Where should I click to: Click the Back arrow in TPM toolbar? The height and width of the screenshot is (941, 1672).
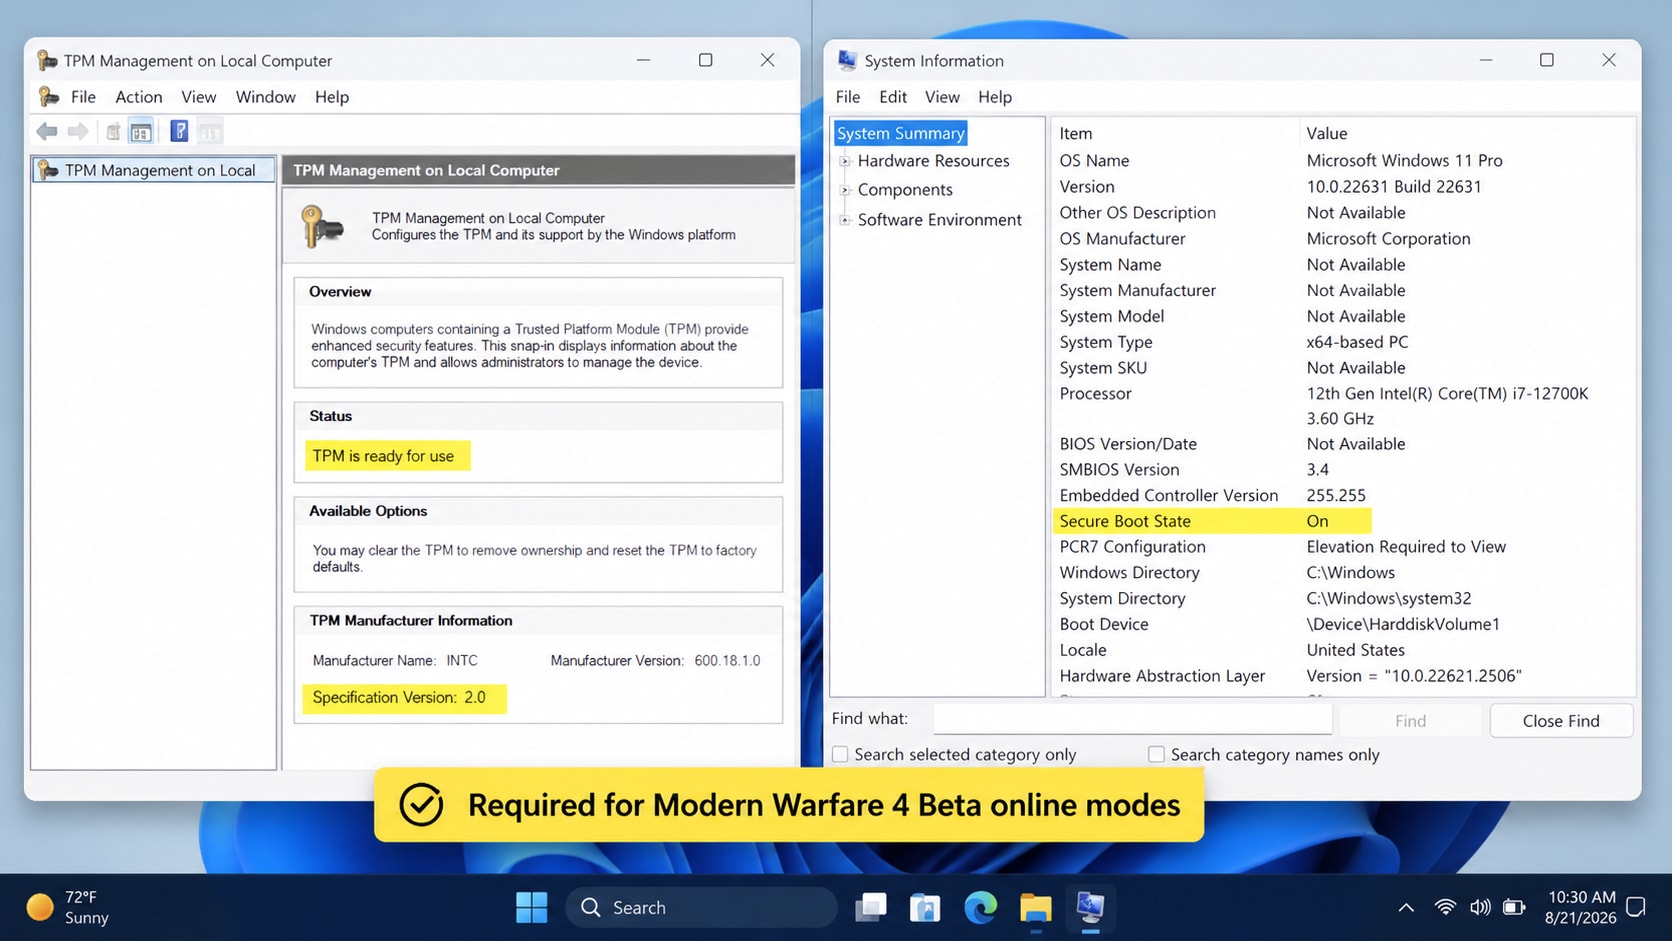coord(47,131)
